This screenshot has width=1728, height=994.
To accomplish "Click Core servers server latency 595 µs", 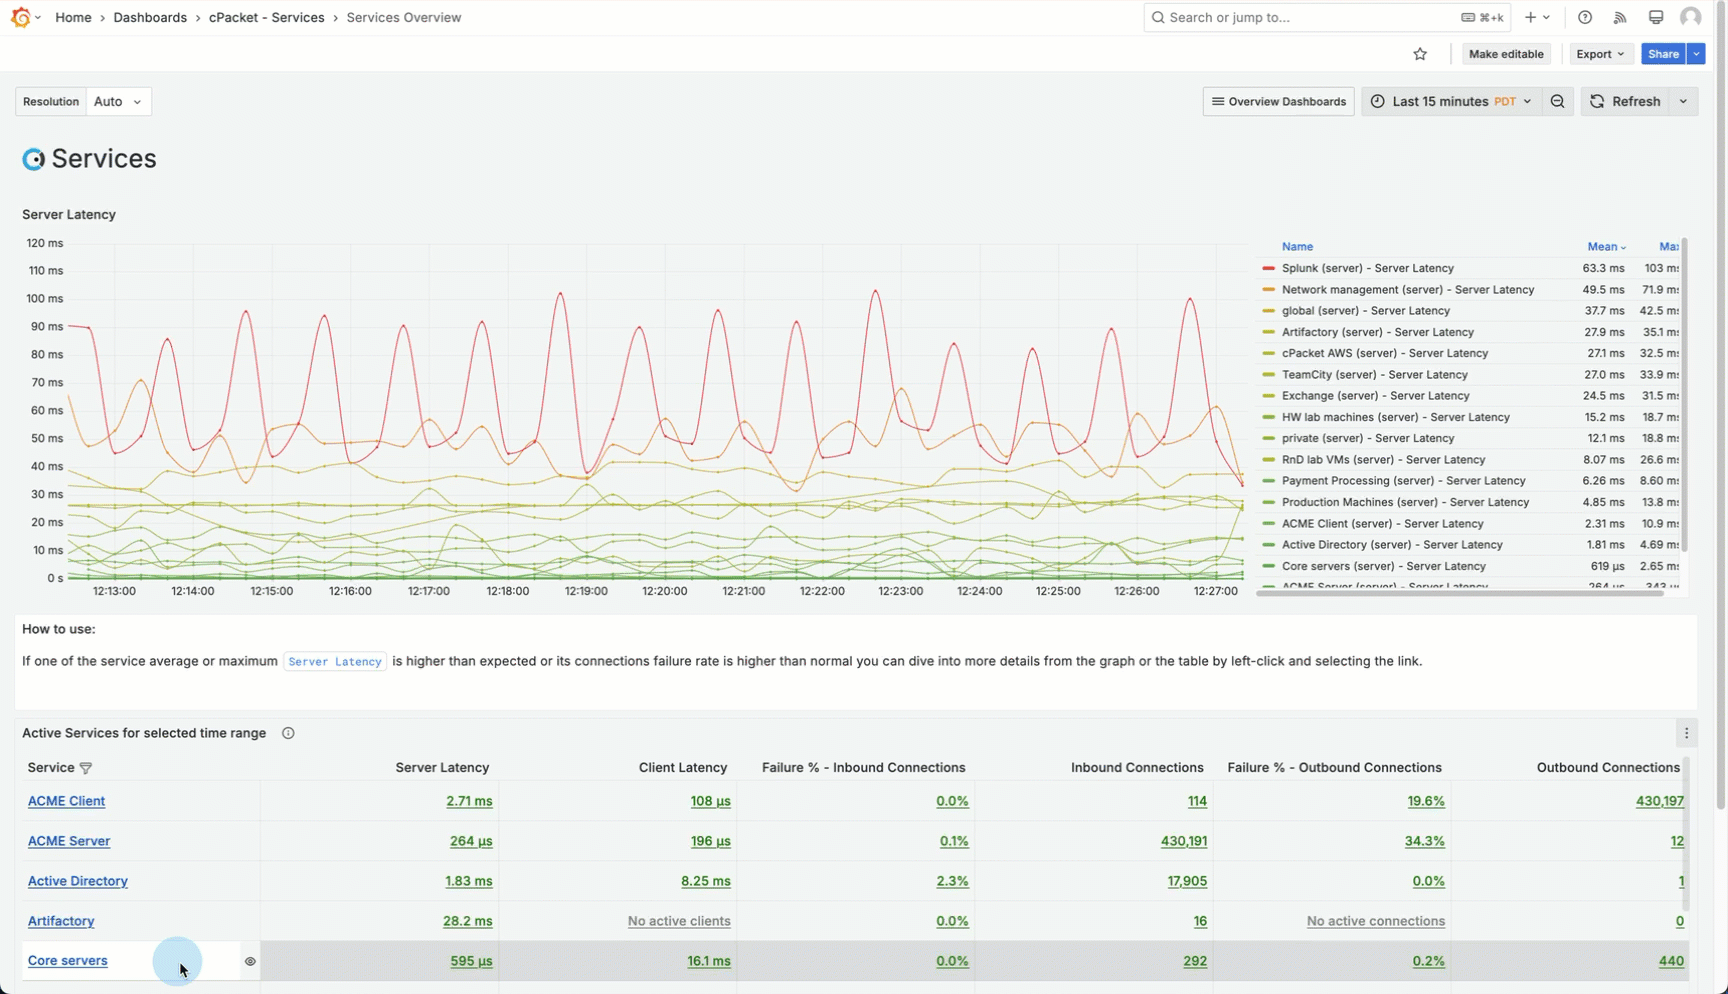I will click(x=471, y=961).
